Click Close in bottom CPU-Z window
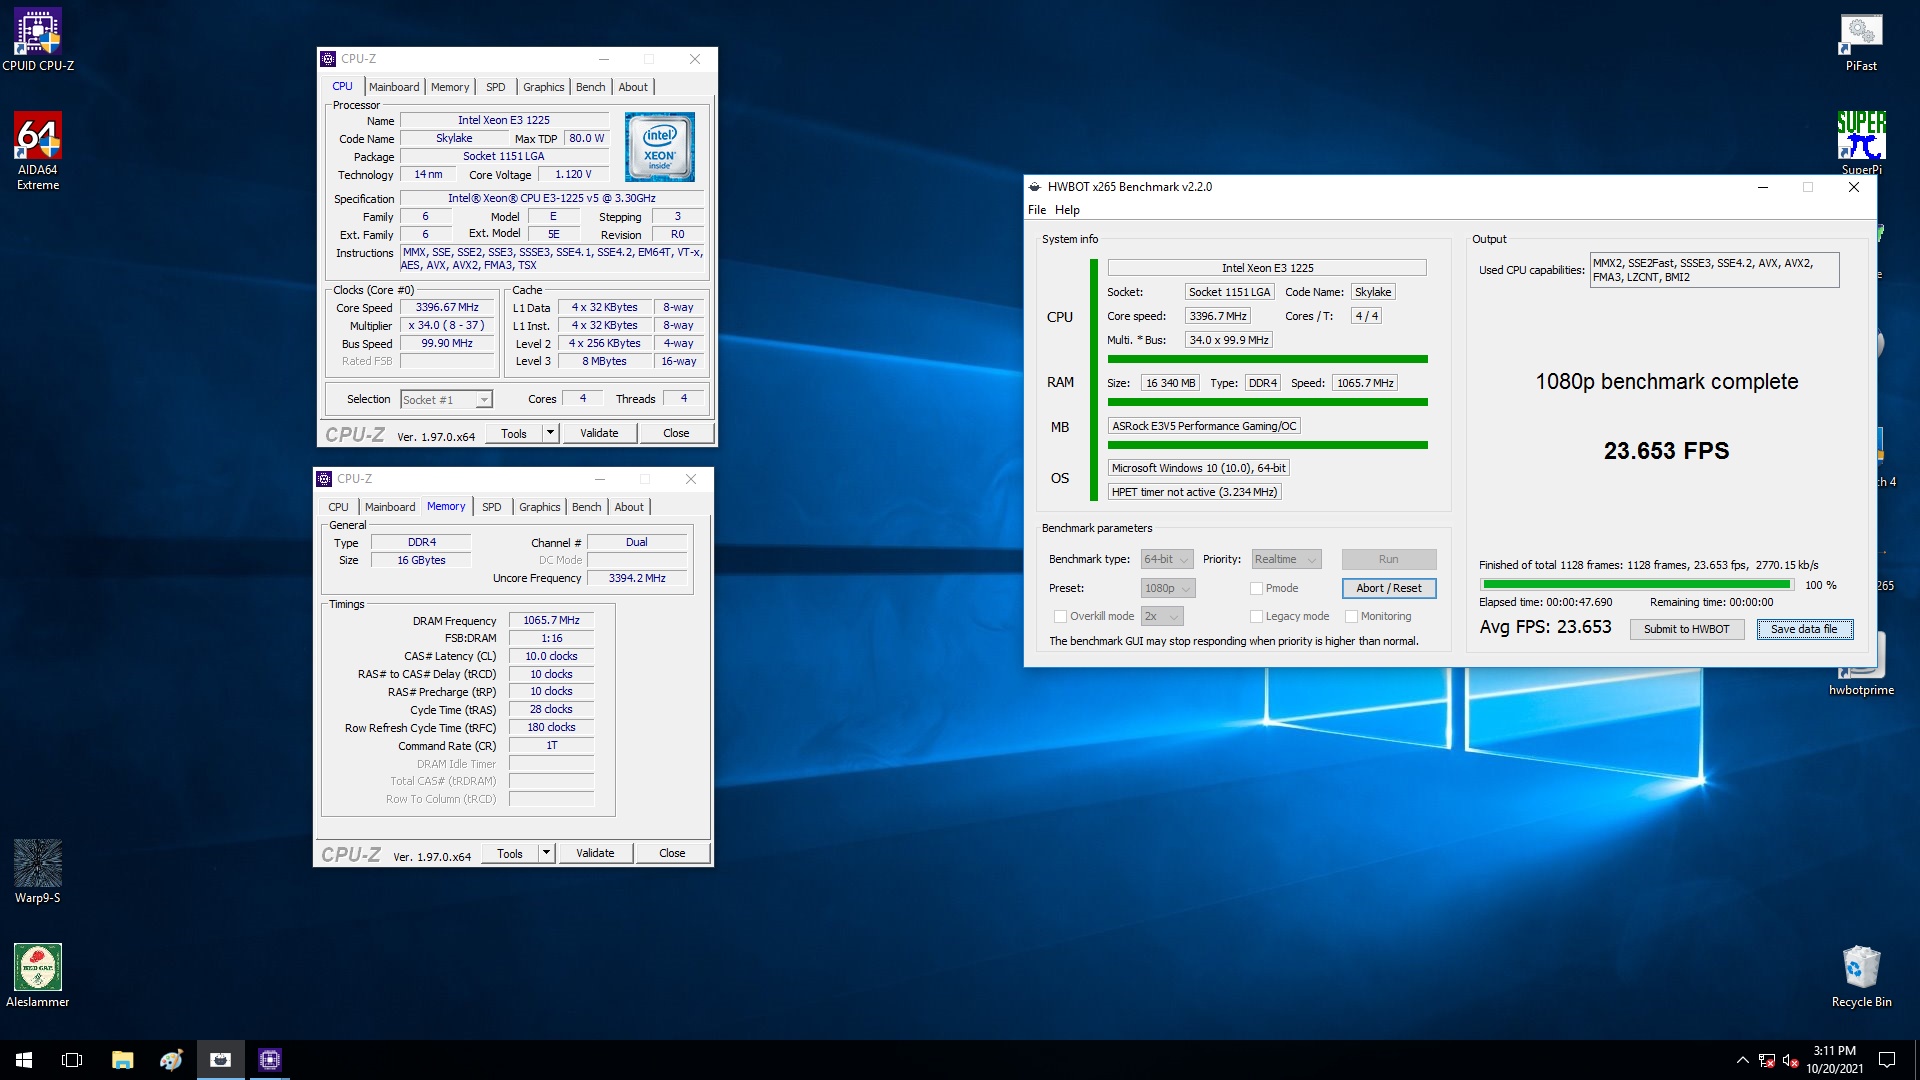 click(672, 853)
